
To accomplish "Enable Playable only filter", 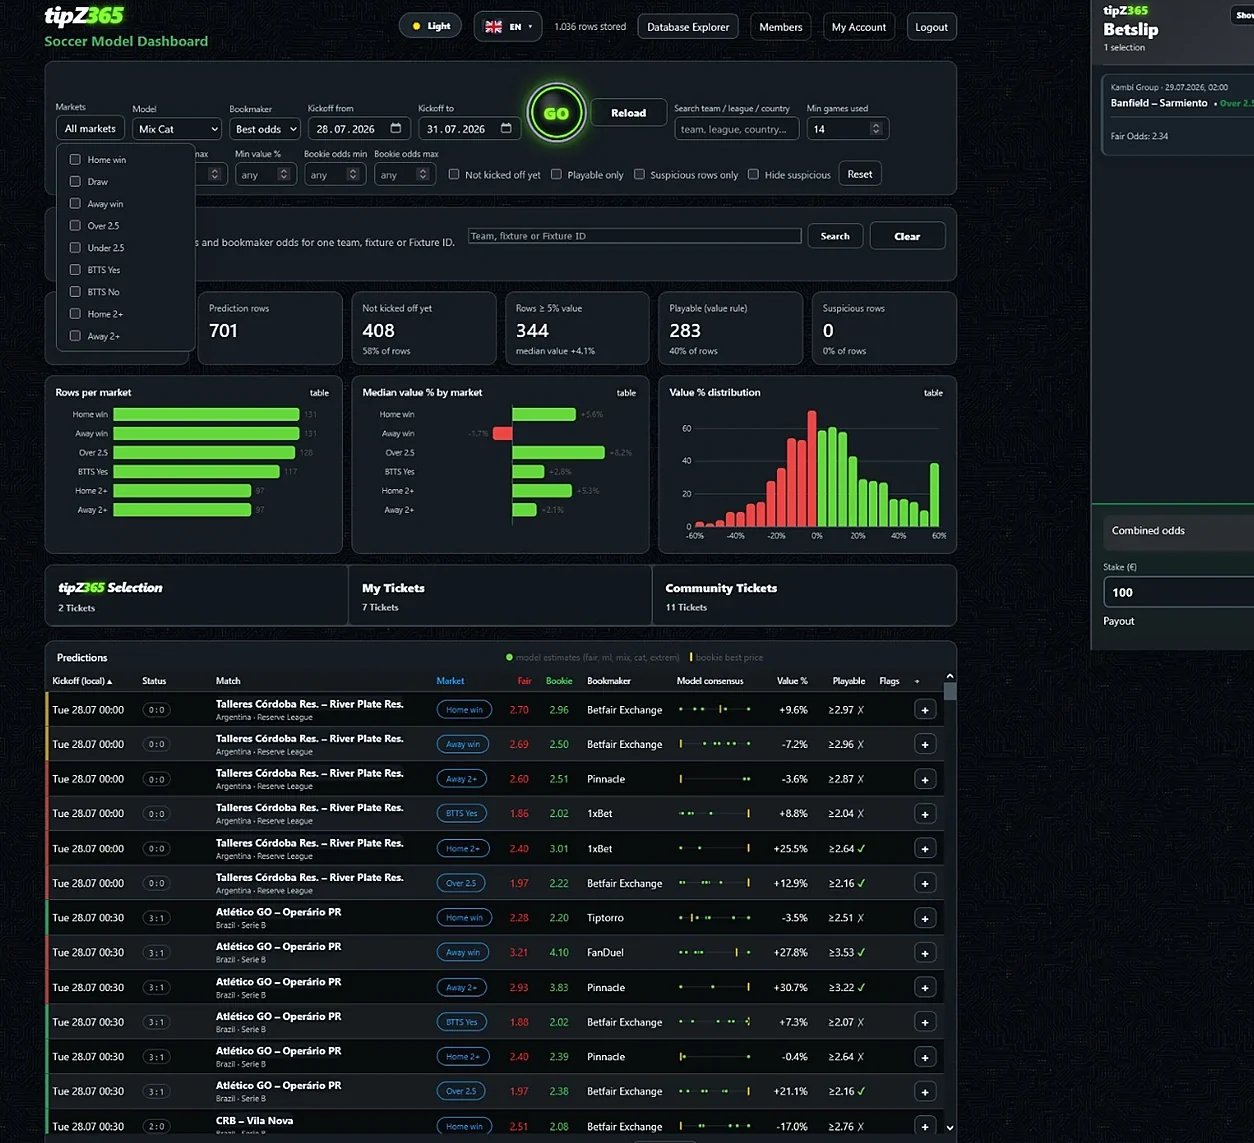I will 556,174.
